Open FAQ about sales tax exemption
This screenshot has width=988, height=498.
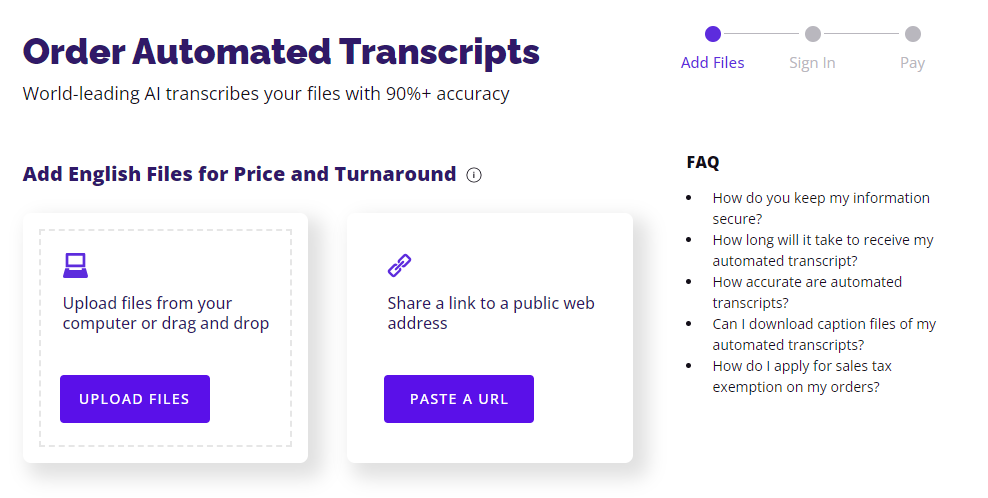tap(802, 376)
